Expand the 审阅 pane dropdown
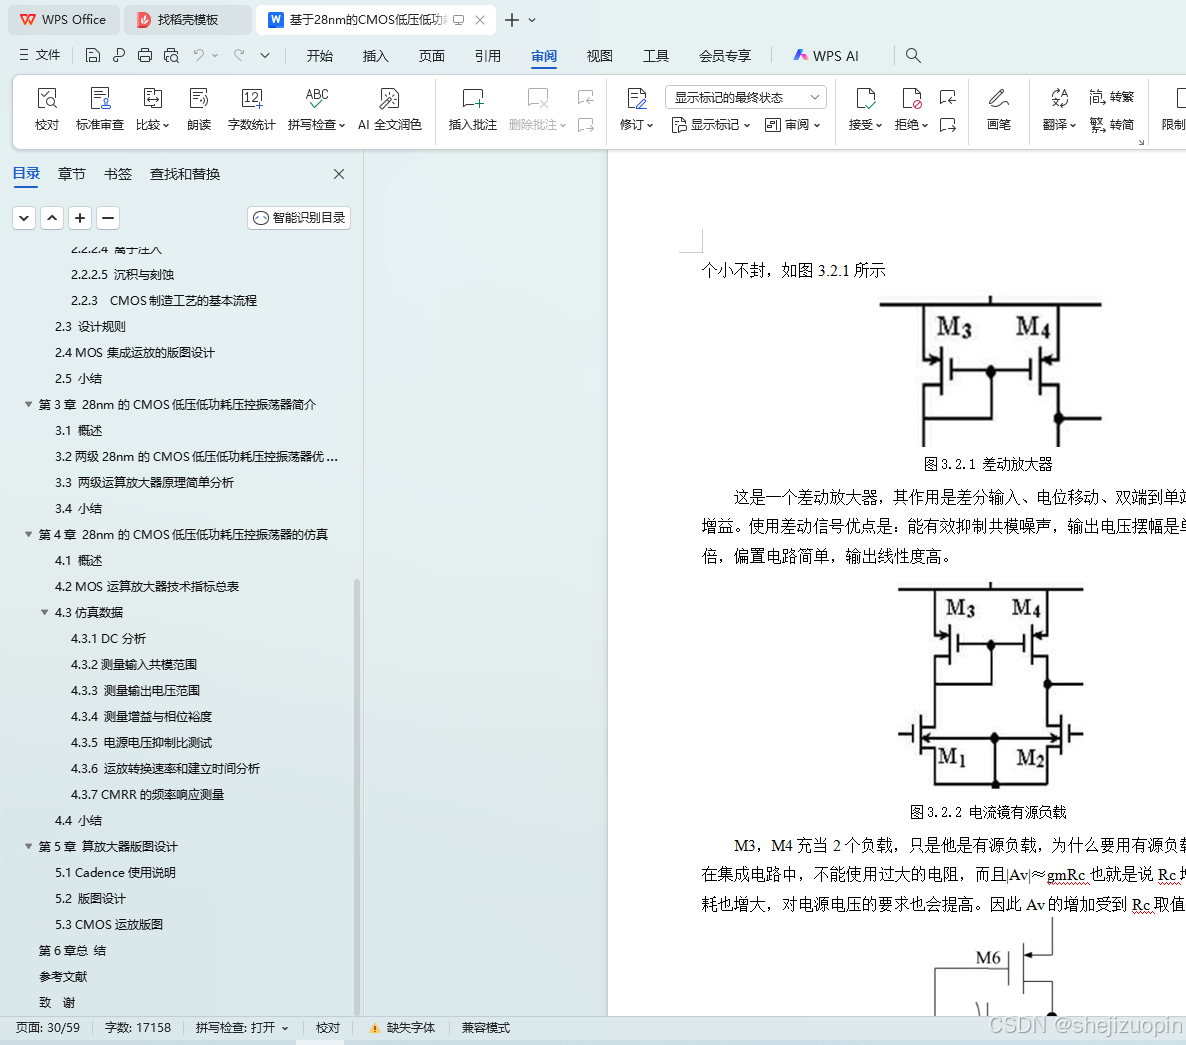Image resolution: width=1186 pixels, height=1045 pixels. pyautogui.click(x=792, y=125)
